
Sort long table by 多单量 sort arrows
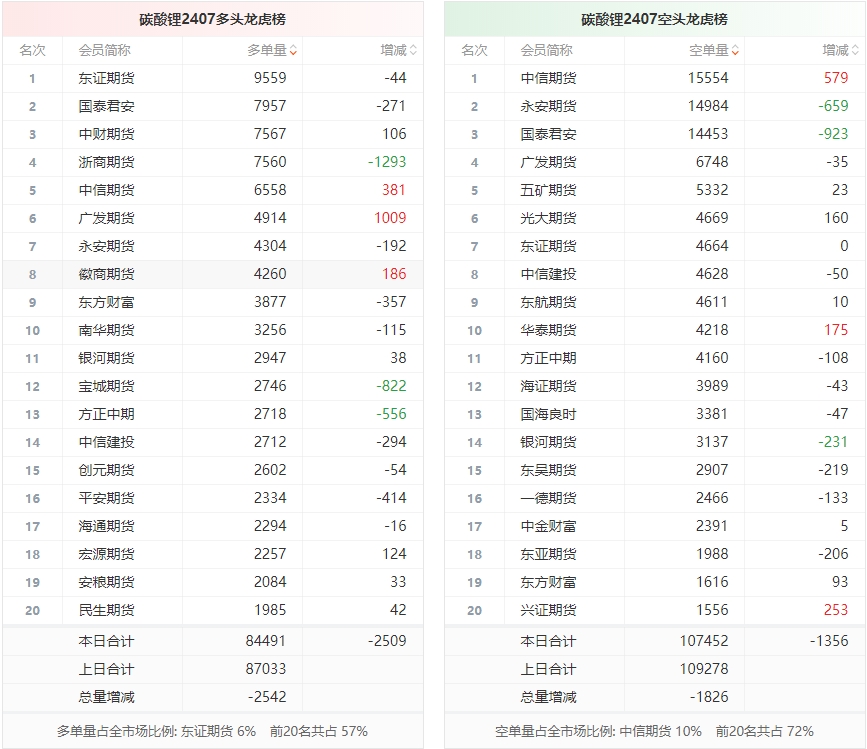tap(293, 51)
